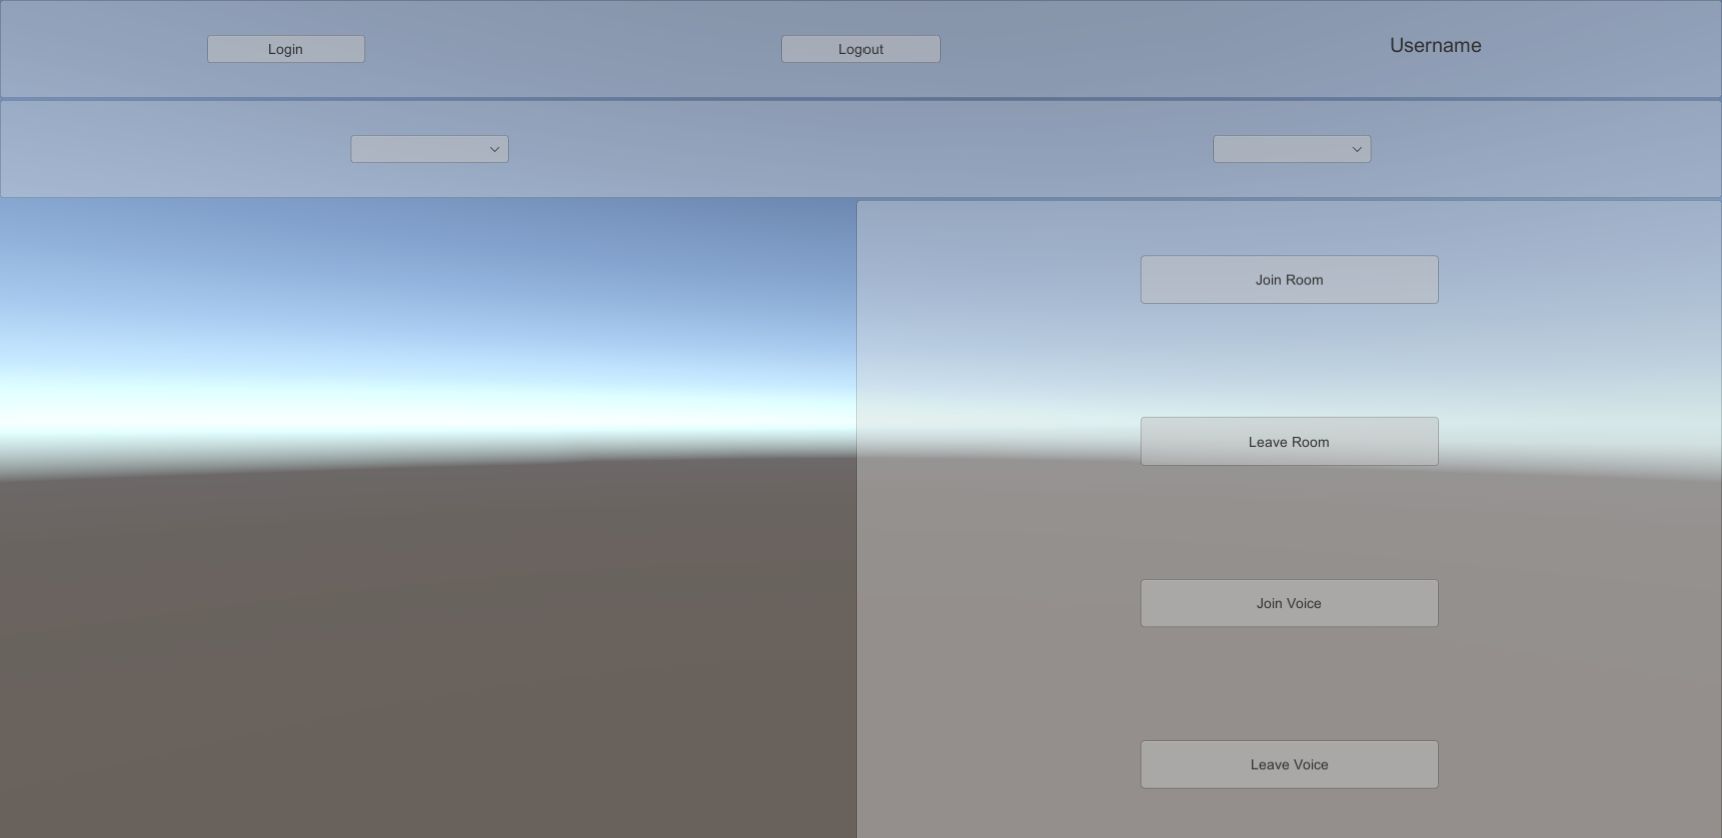The height and width of the screenshot is (838, 1722).
Task: Click the Leave Room button
Action: (1289, 442)
